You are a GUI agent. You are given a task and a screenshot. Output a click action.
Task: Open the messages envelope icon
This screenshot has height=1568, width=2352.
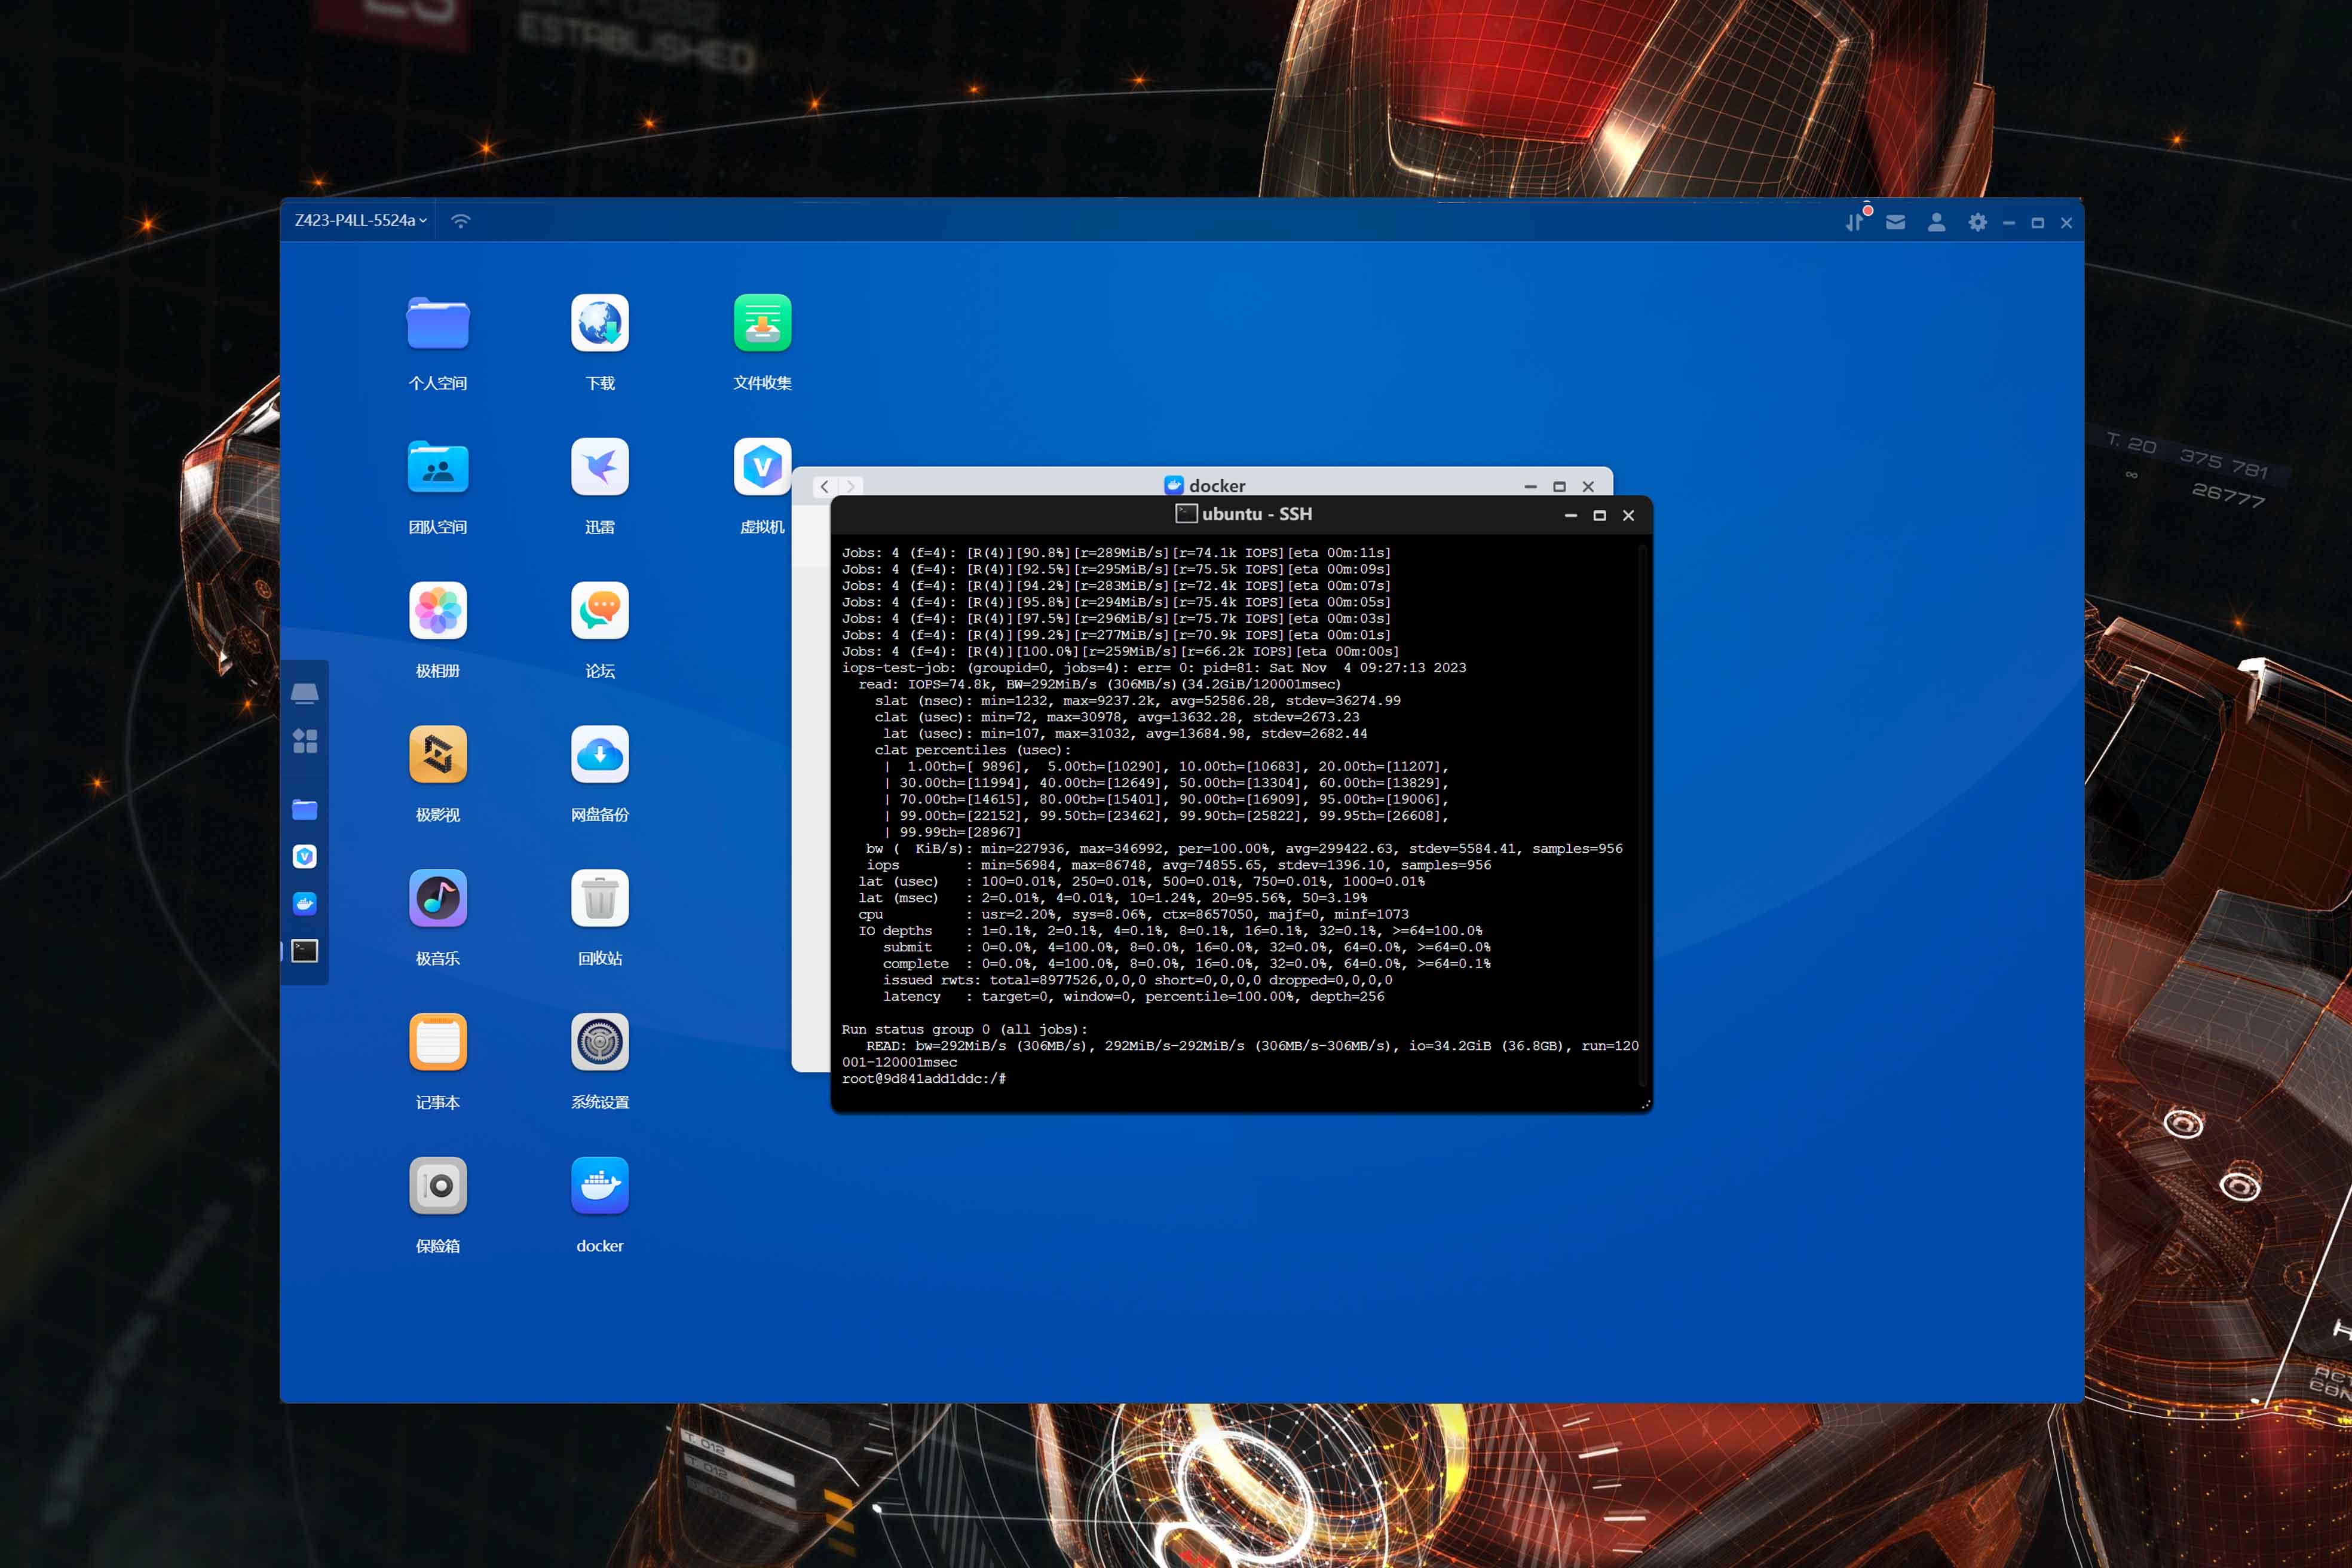[1895, 222]
